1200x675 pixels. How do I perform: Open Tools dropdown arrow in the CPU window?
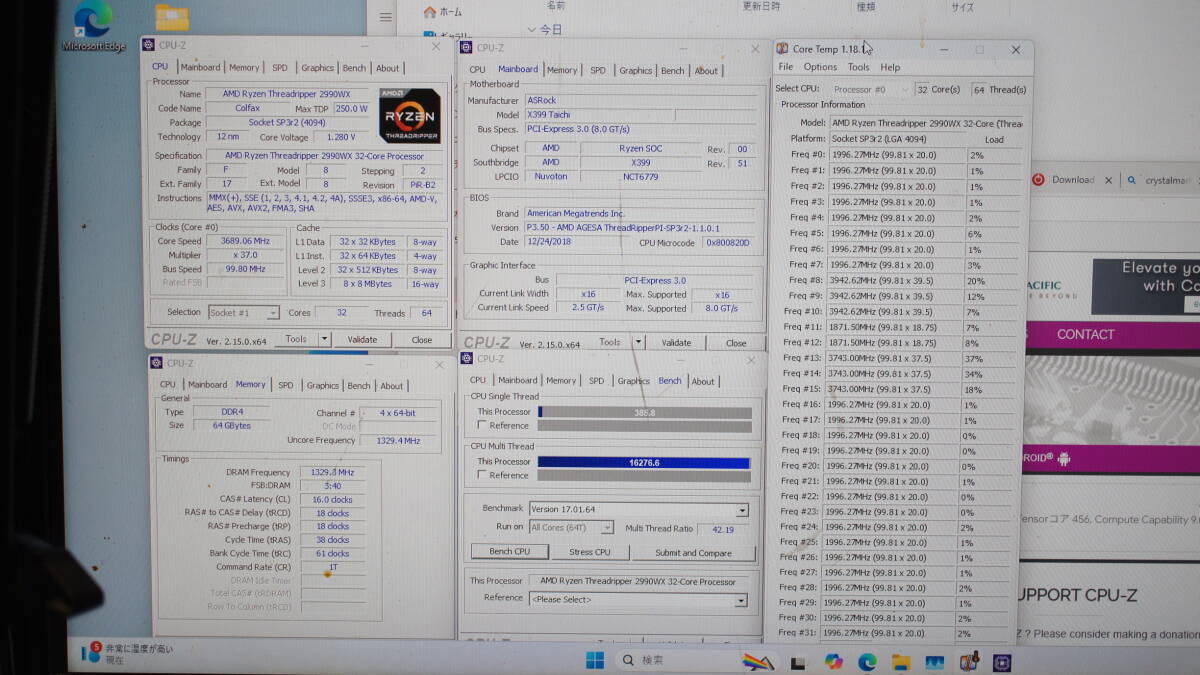pyautogui.click(x=324, y=339)
